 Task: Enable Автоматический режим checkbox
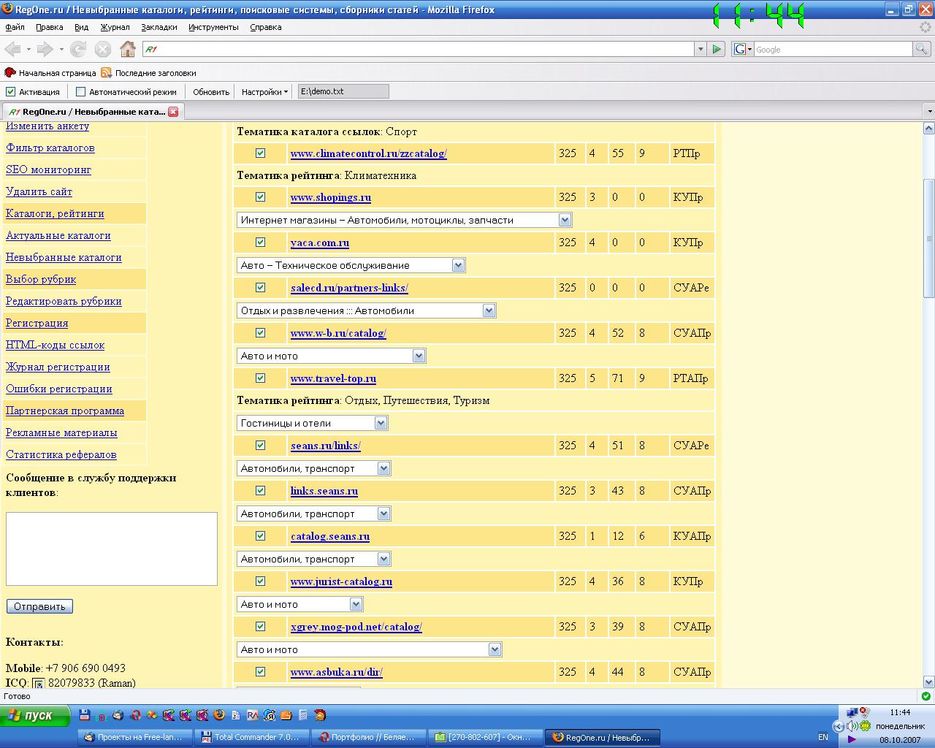[81, 92]
